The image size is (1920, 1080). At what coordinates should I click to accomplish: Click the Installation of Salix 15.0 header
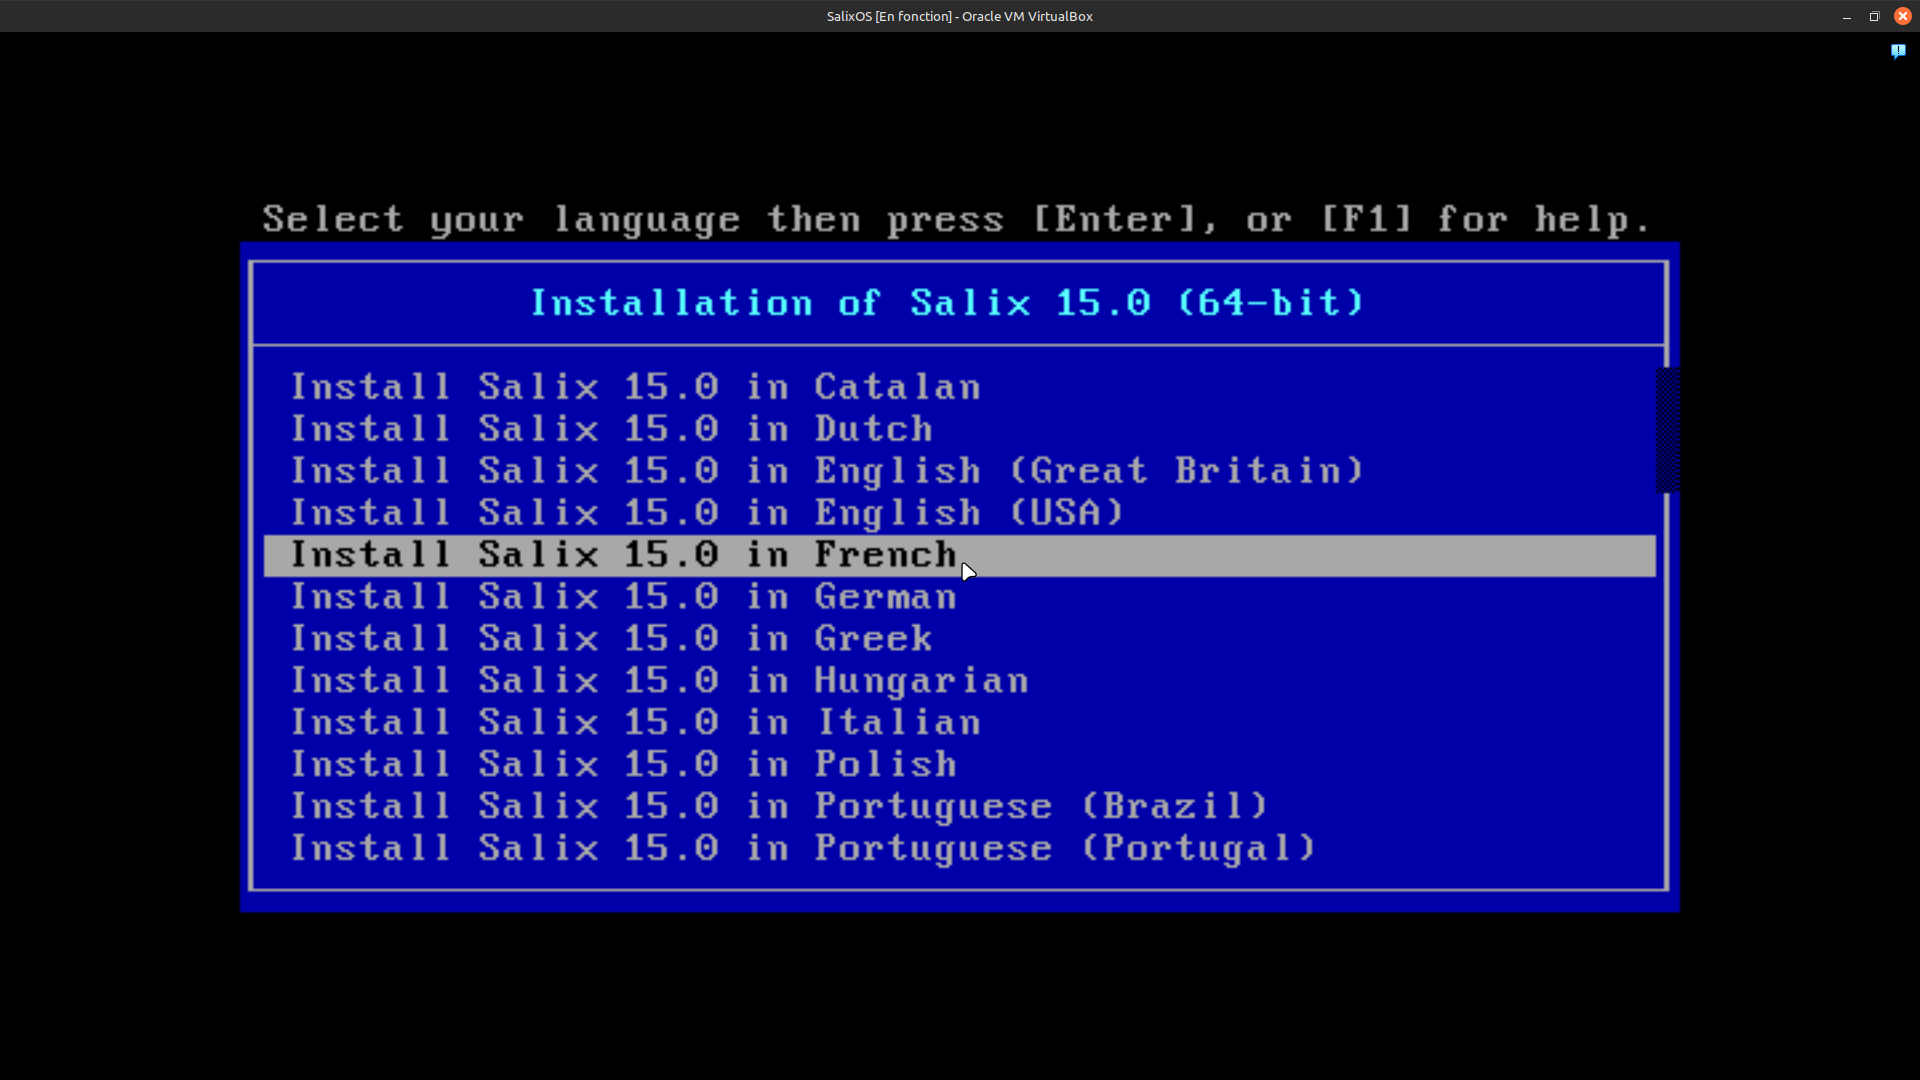(x=948, y=303)
